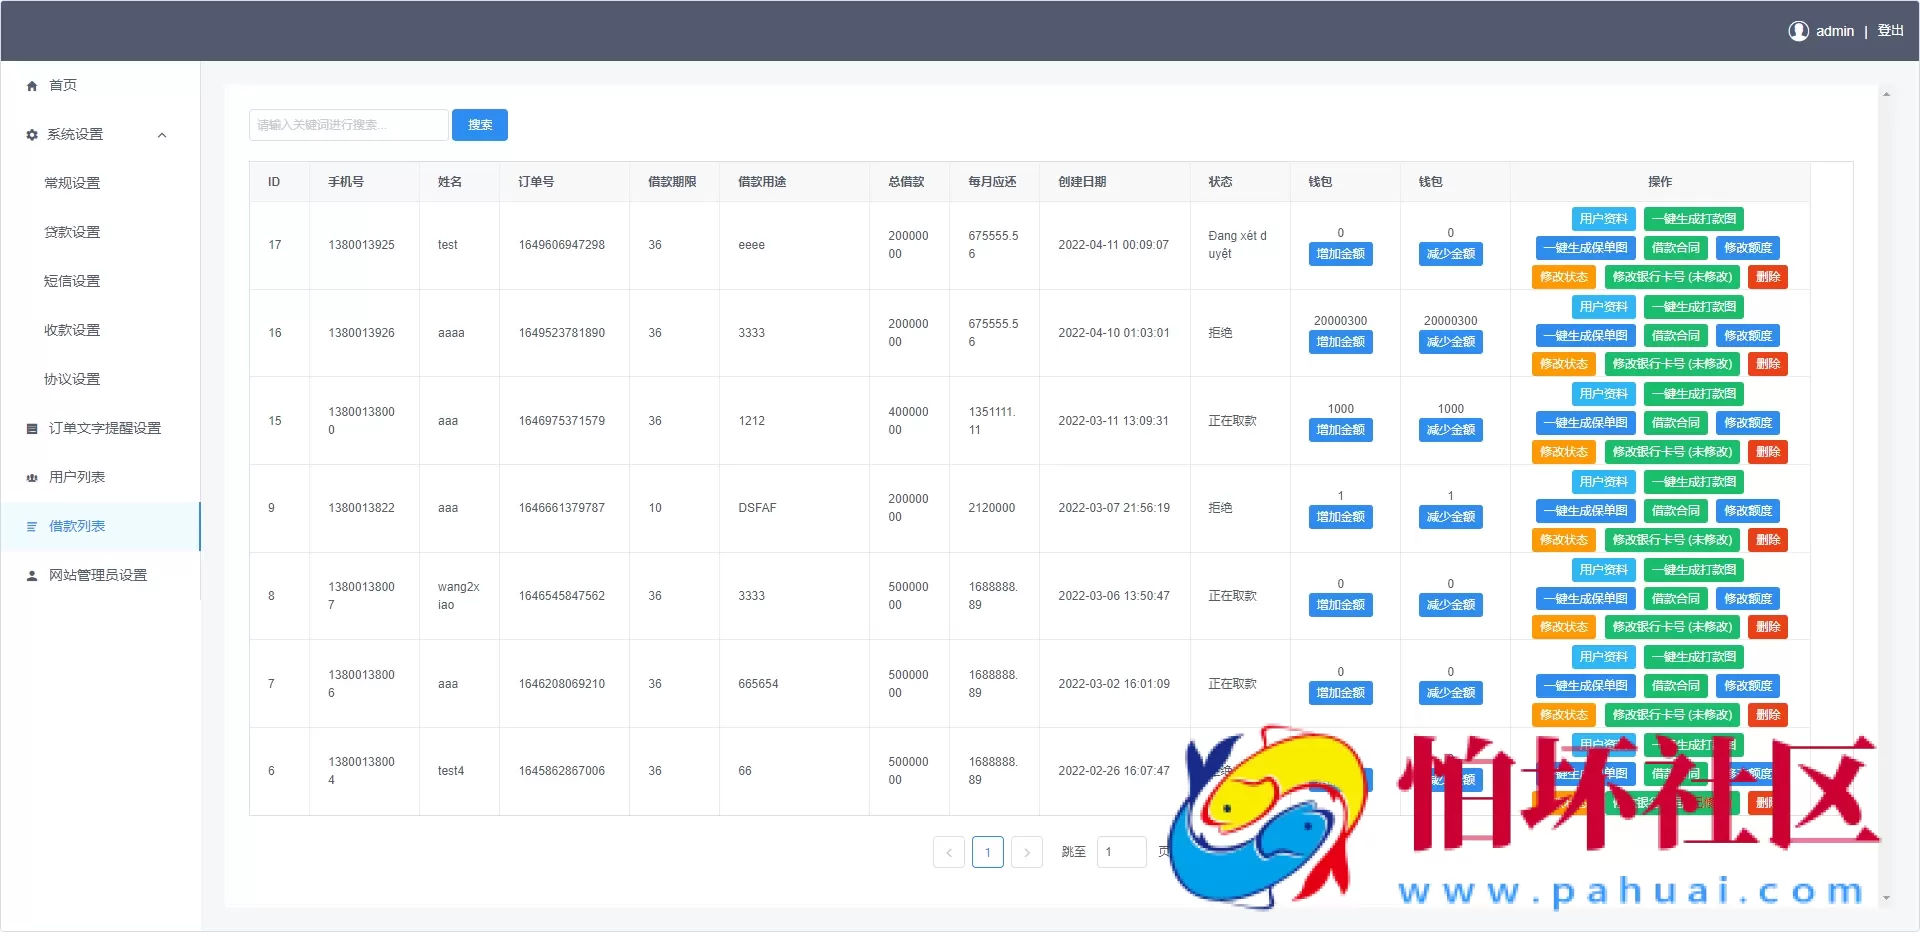Viewport: 1920px width, 932px height.
Task: Click the loan list icon in sidebar
Action: [32, 527]
